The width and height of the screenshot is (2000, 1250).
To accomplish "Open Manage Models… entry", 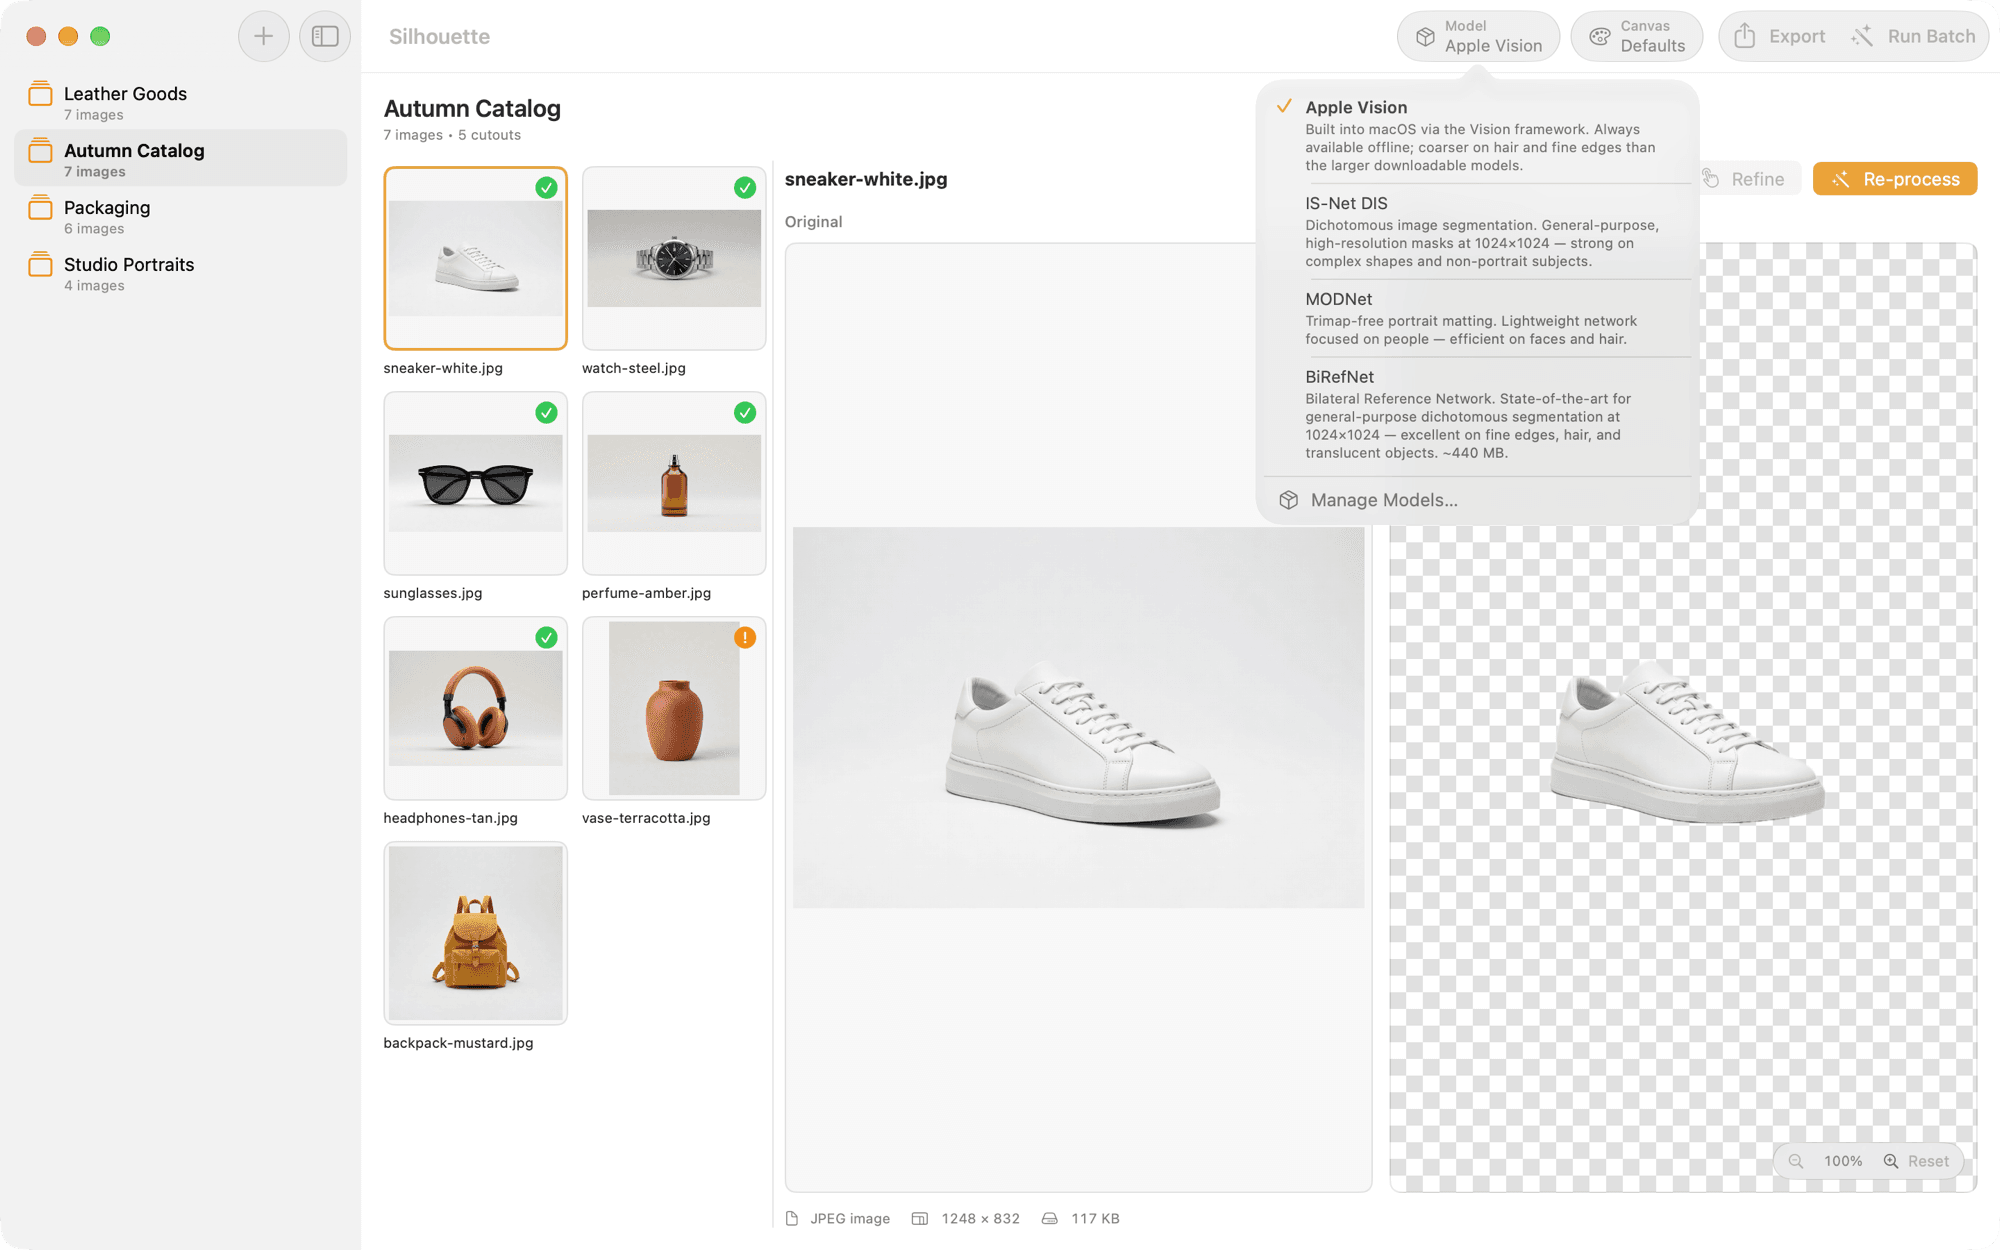I will coord(1478,500).
